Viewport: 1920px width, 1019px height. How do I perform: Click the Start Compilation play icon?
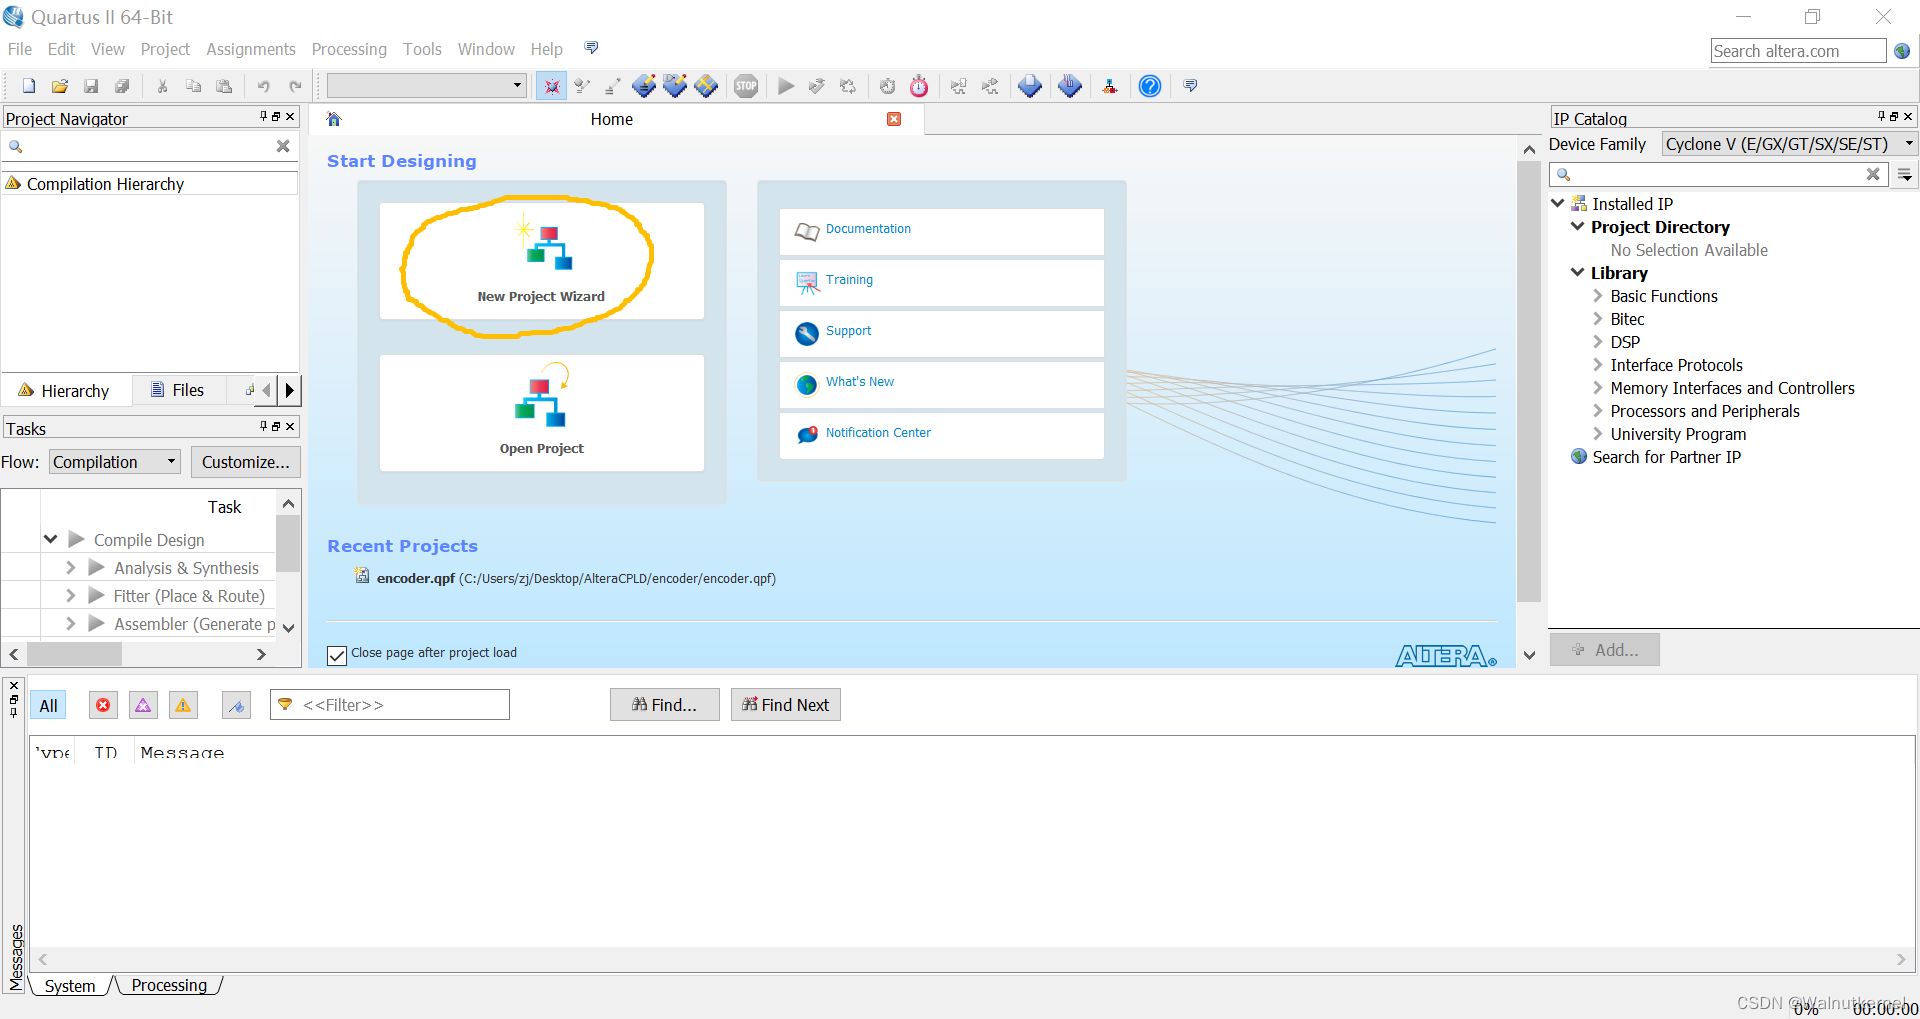click(x=786, y=86)
